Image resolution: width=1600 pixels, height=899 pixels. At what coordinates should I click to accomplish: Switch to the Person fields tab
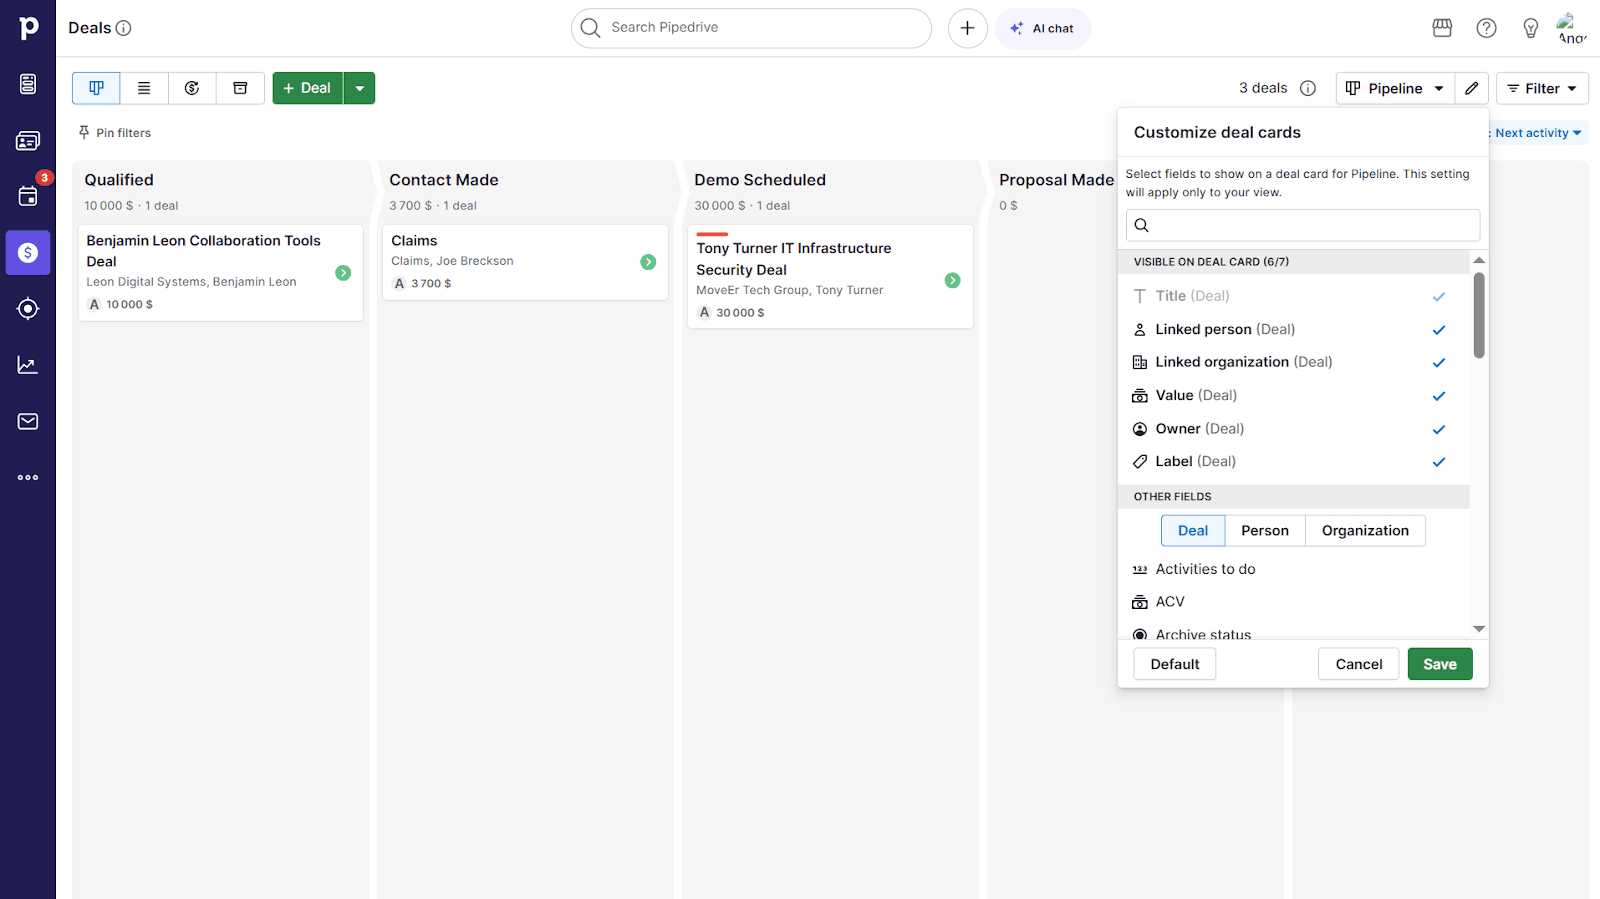[x=1264, y=531]
